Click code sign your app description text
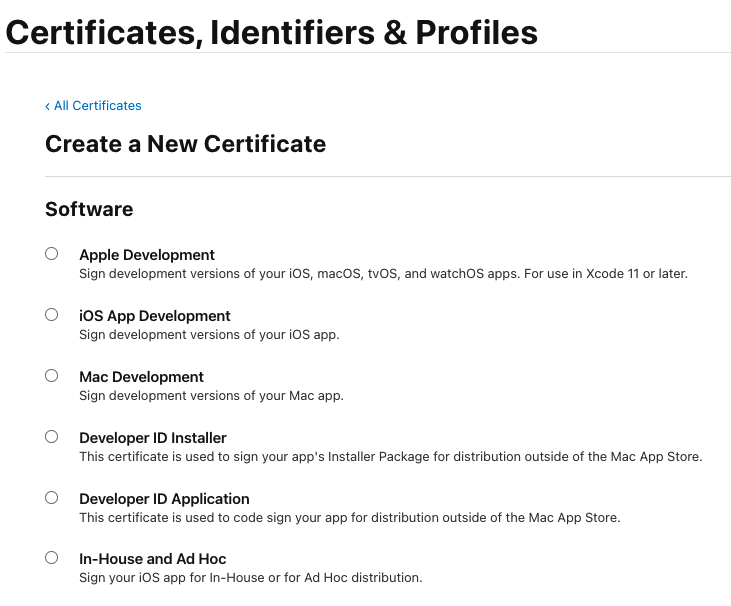731x606 pixels. [350, 518]
